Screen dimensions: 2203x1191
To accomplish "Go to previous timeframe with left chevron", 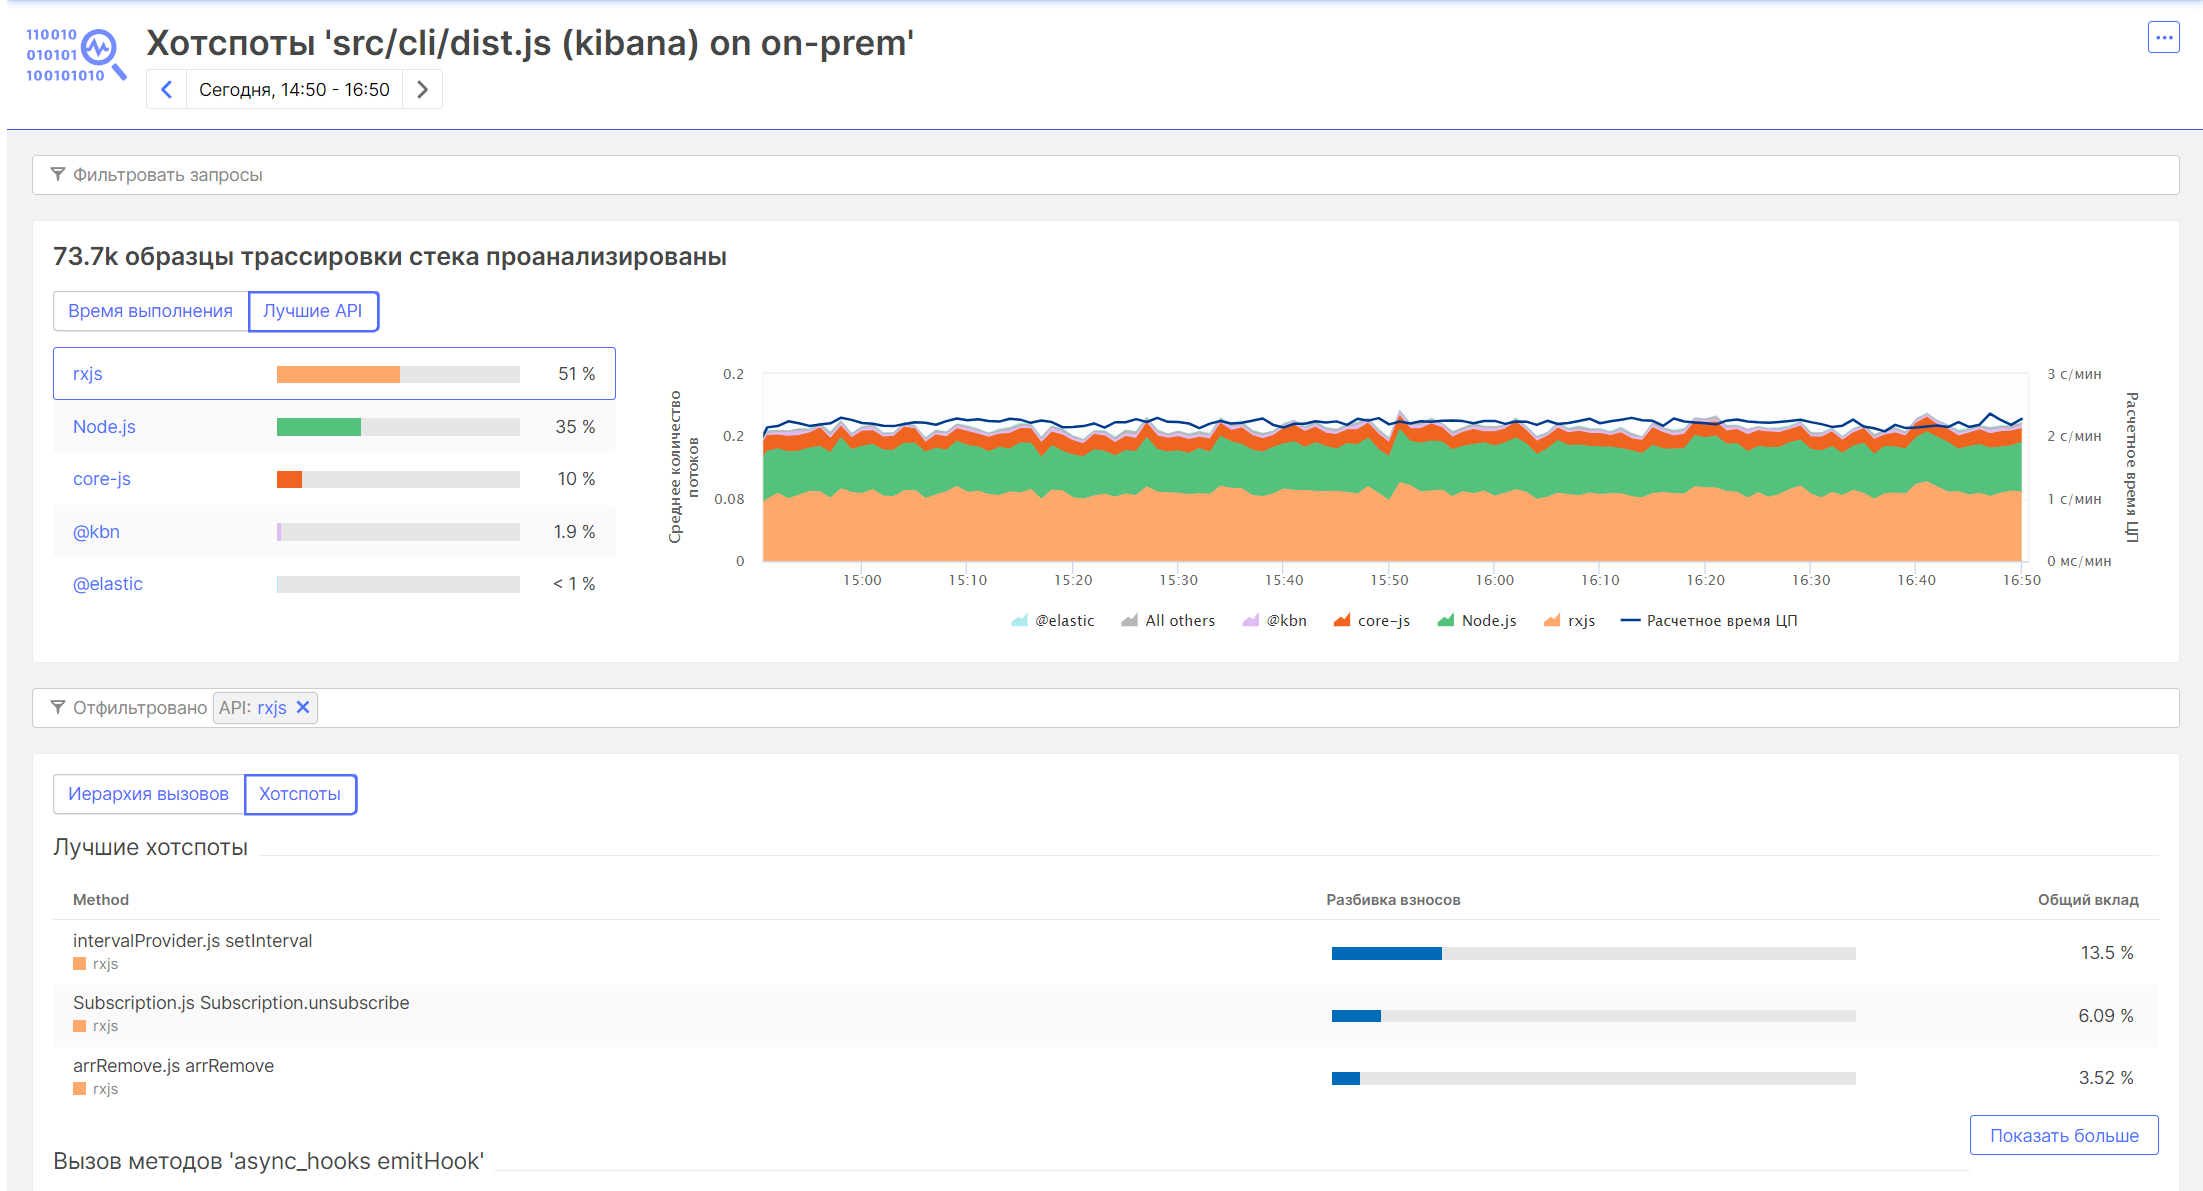I will 167,90.
